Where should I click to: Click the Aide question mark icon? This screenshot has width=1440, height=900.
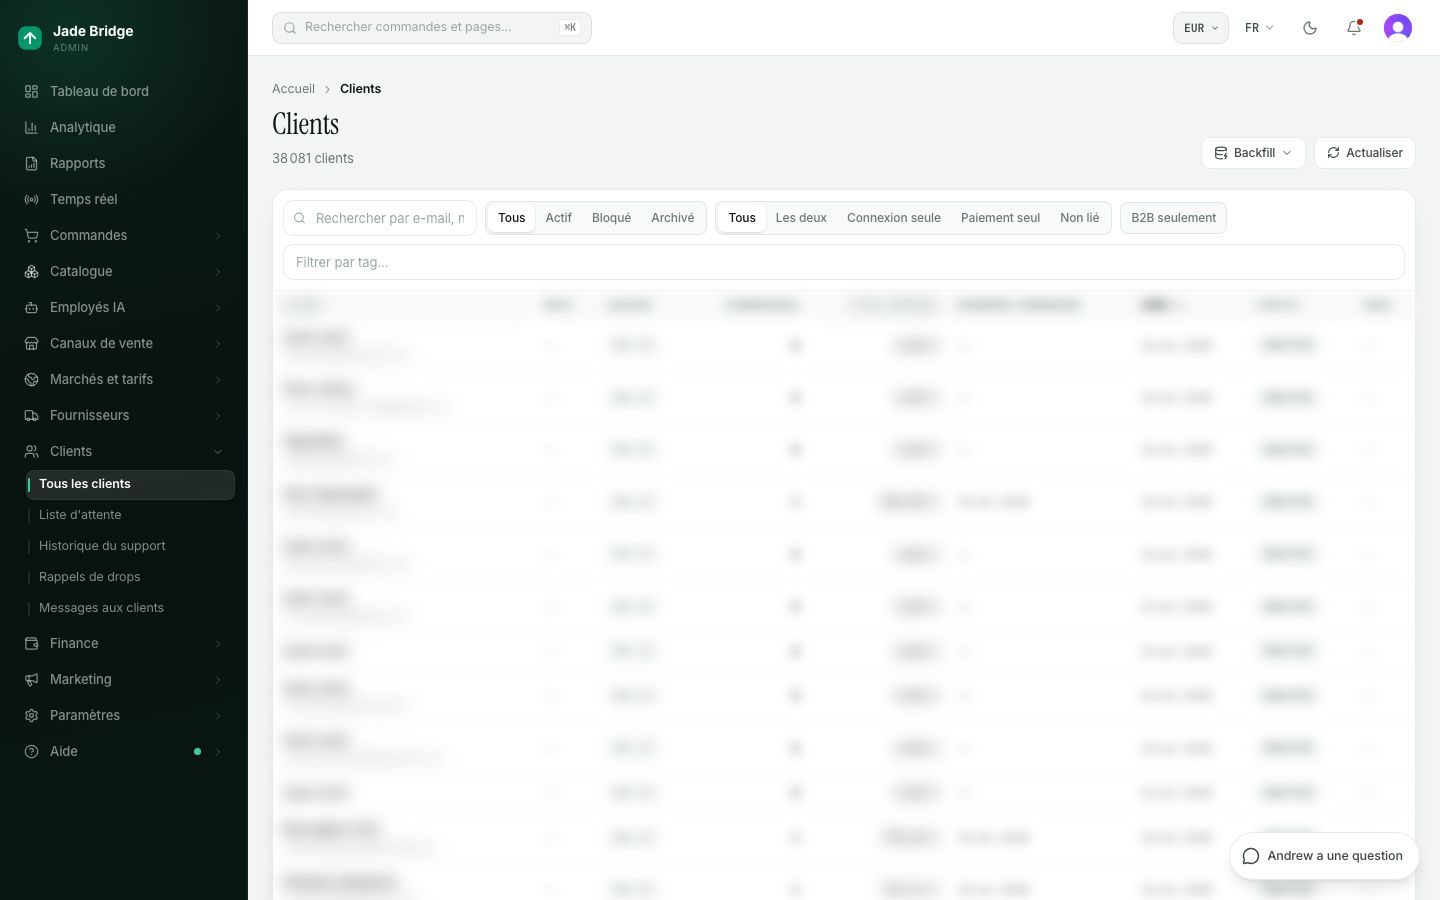coord(31,751)
